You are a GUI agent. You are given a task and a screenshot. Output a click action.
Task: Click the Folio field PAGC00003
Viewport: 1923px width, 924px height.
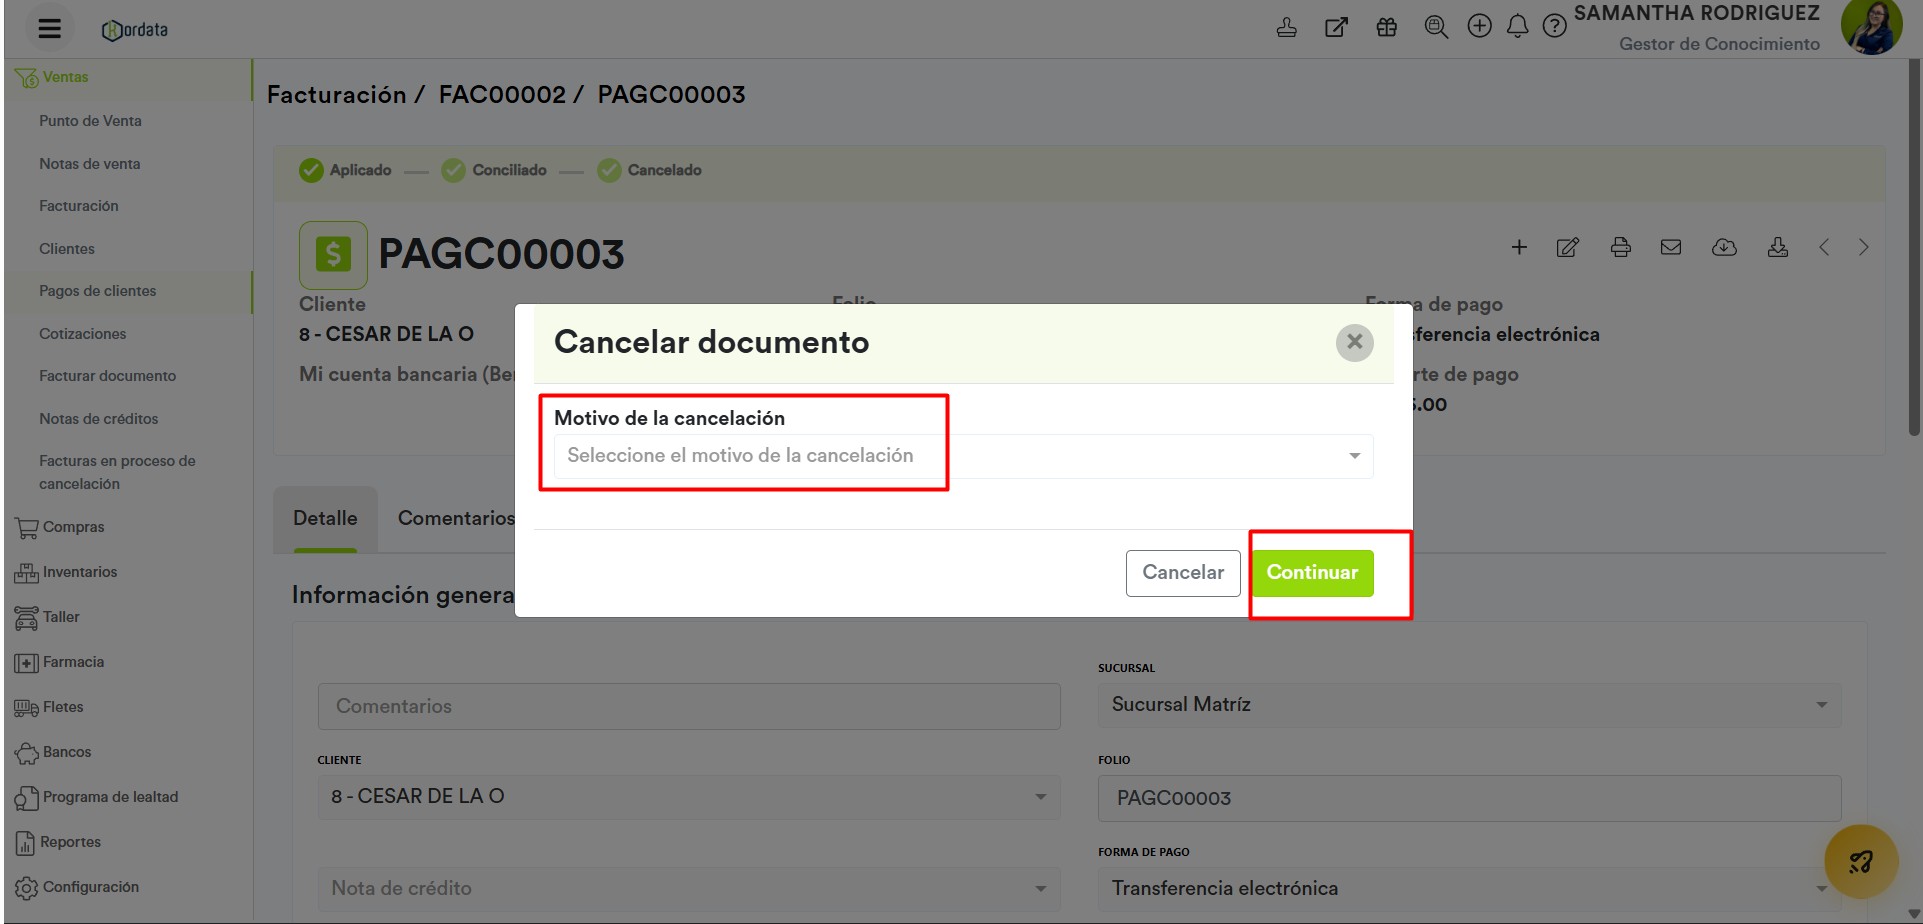pos(1469,799)
